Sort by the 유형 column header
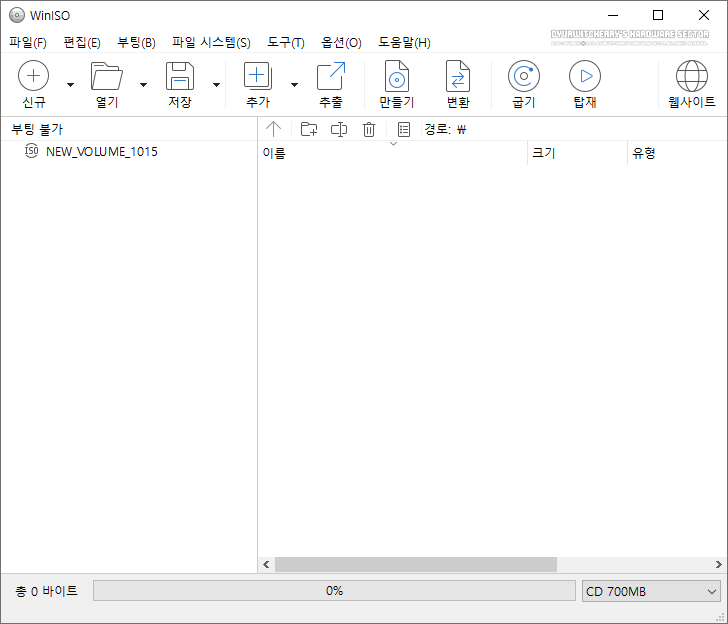728x624 pixels. tap(677, 153)
